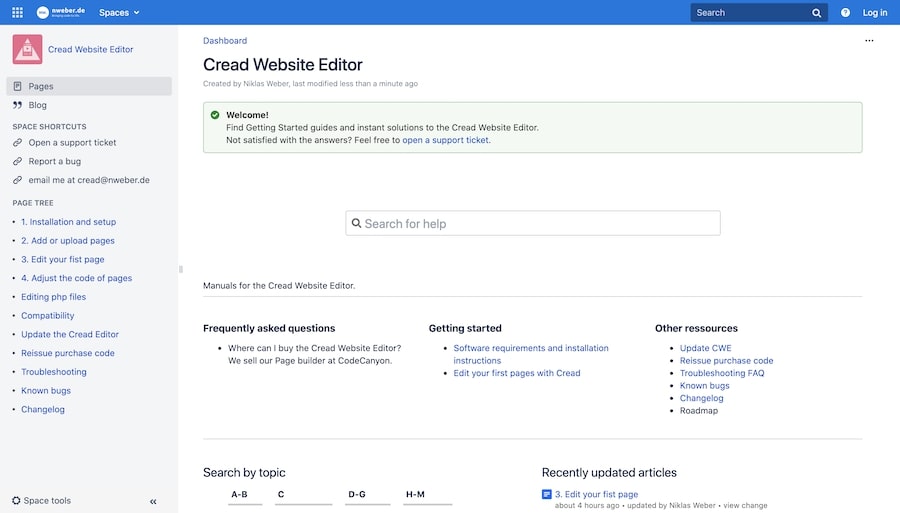The height and width of the screenshot is (513, 900).
Task: Open Known bugs under Other ressources
Action: click(704, 386)
